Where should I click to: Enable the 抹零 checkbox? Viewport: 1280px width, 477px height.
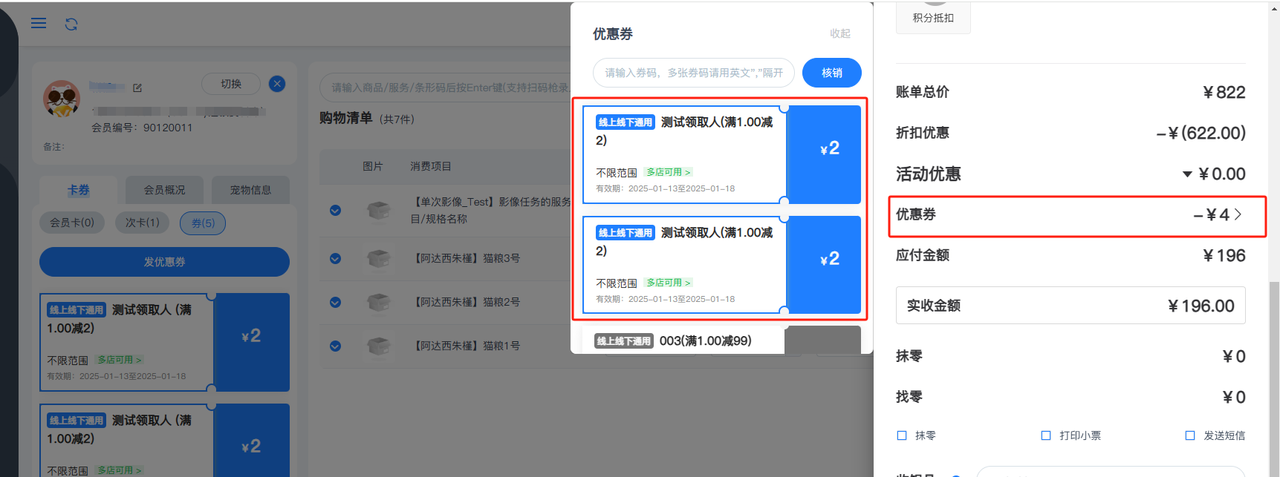(x=902, y=436)
